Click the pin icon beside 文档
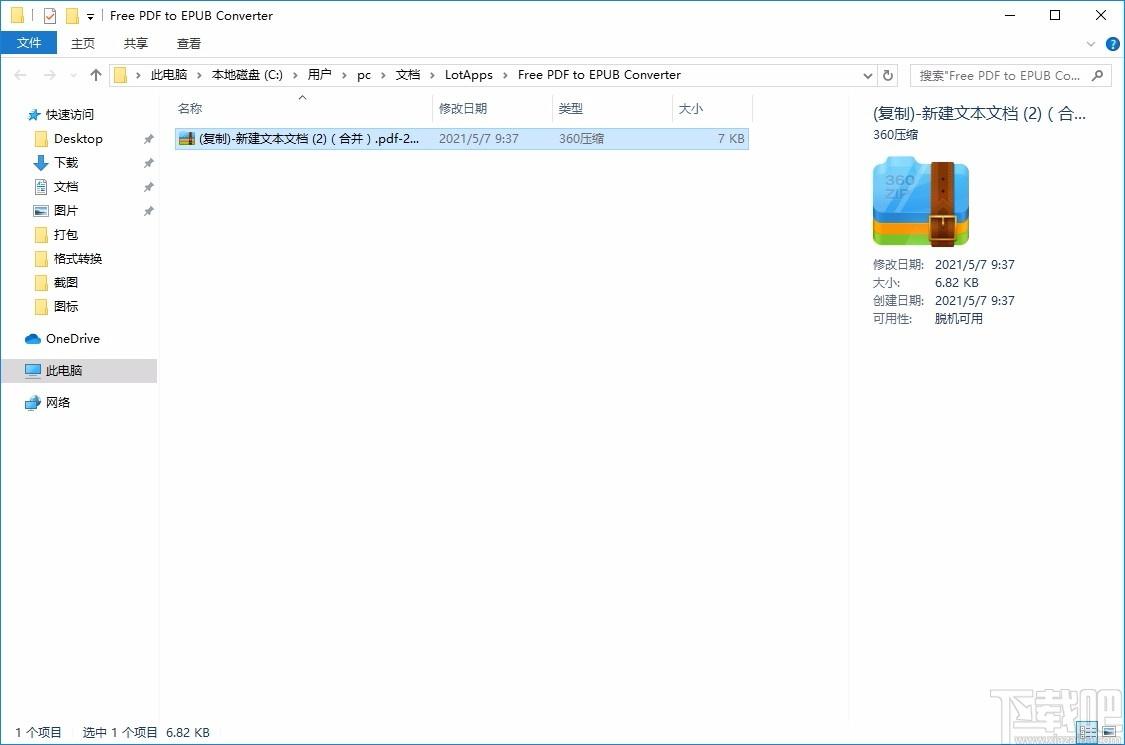1125x745 pixels. tap(149, 187)
